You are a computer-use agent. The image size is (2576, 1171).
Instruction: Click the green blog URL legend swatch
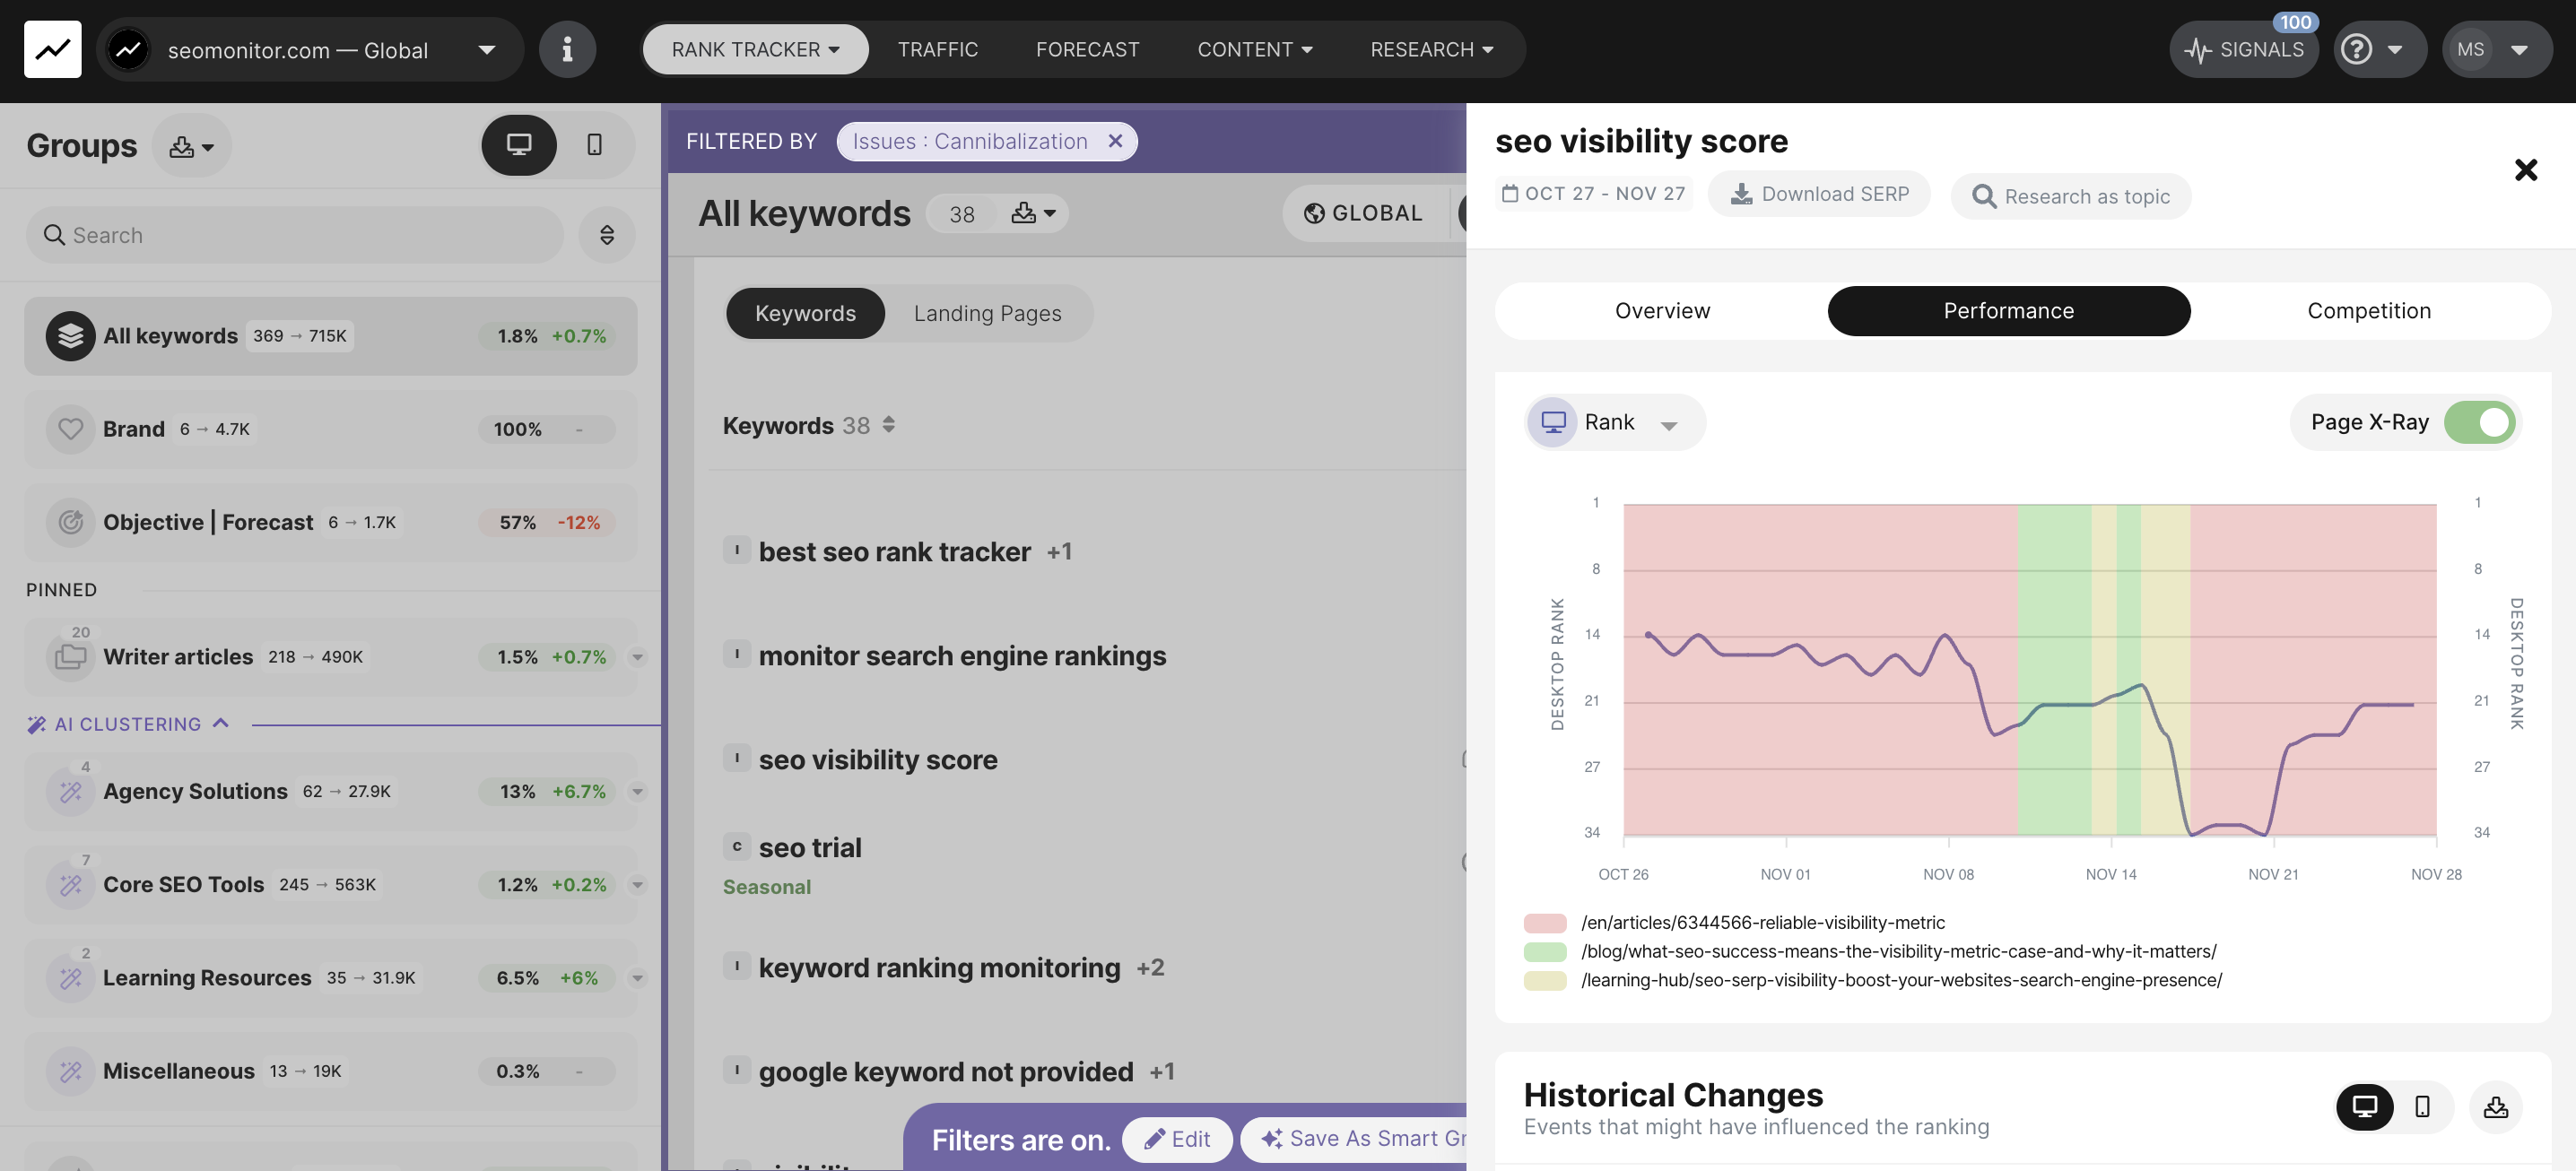point(1544,951)
